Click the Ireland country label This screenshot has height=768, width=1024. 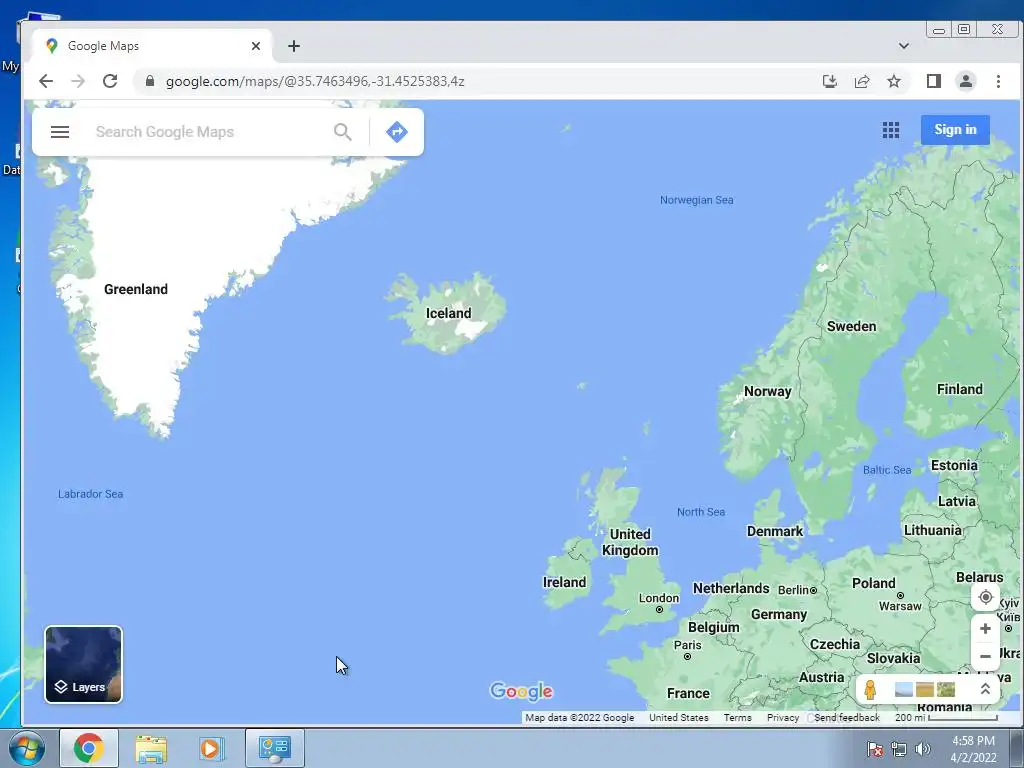[564, 583]
